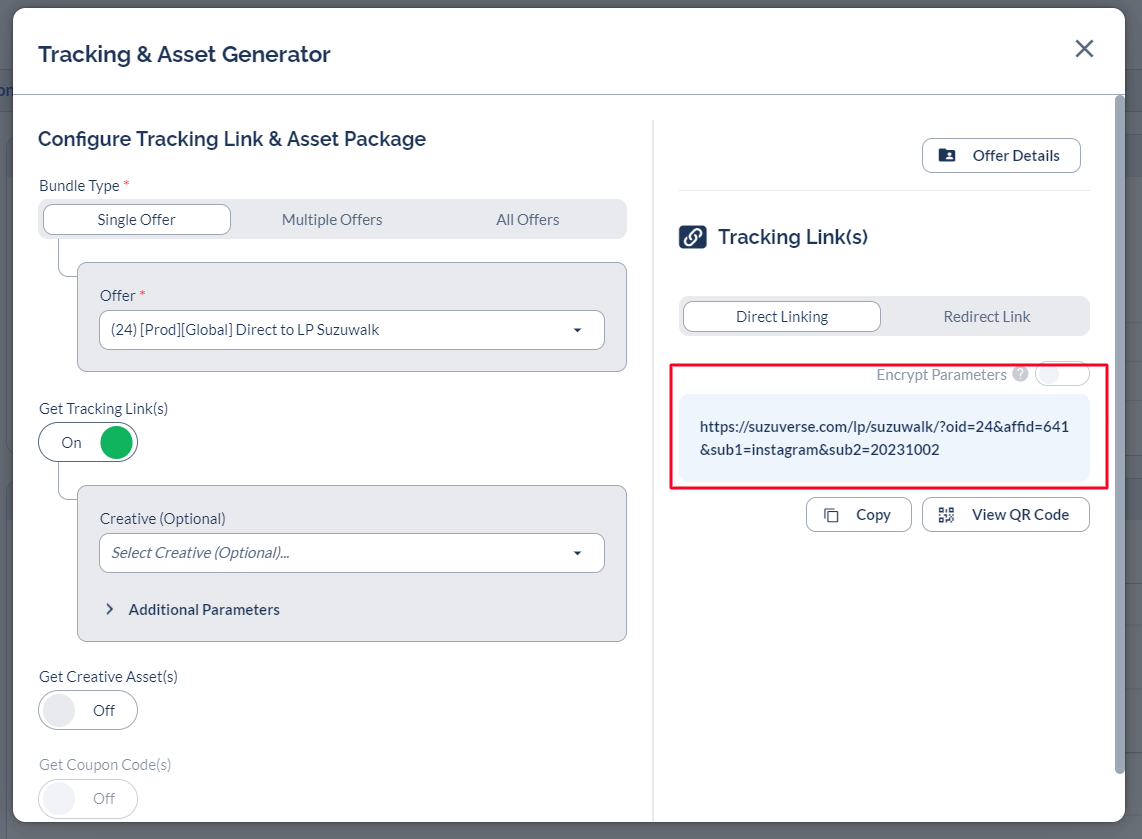This screenshot has width=1142, height=839.
Task: Enable the Encrypt Parameters switch
Action: click(1061, 374)
